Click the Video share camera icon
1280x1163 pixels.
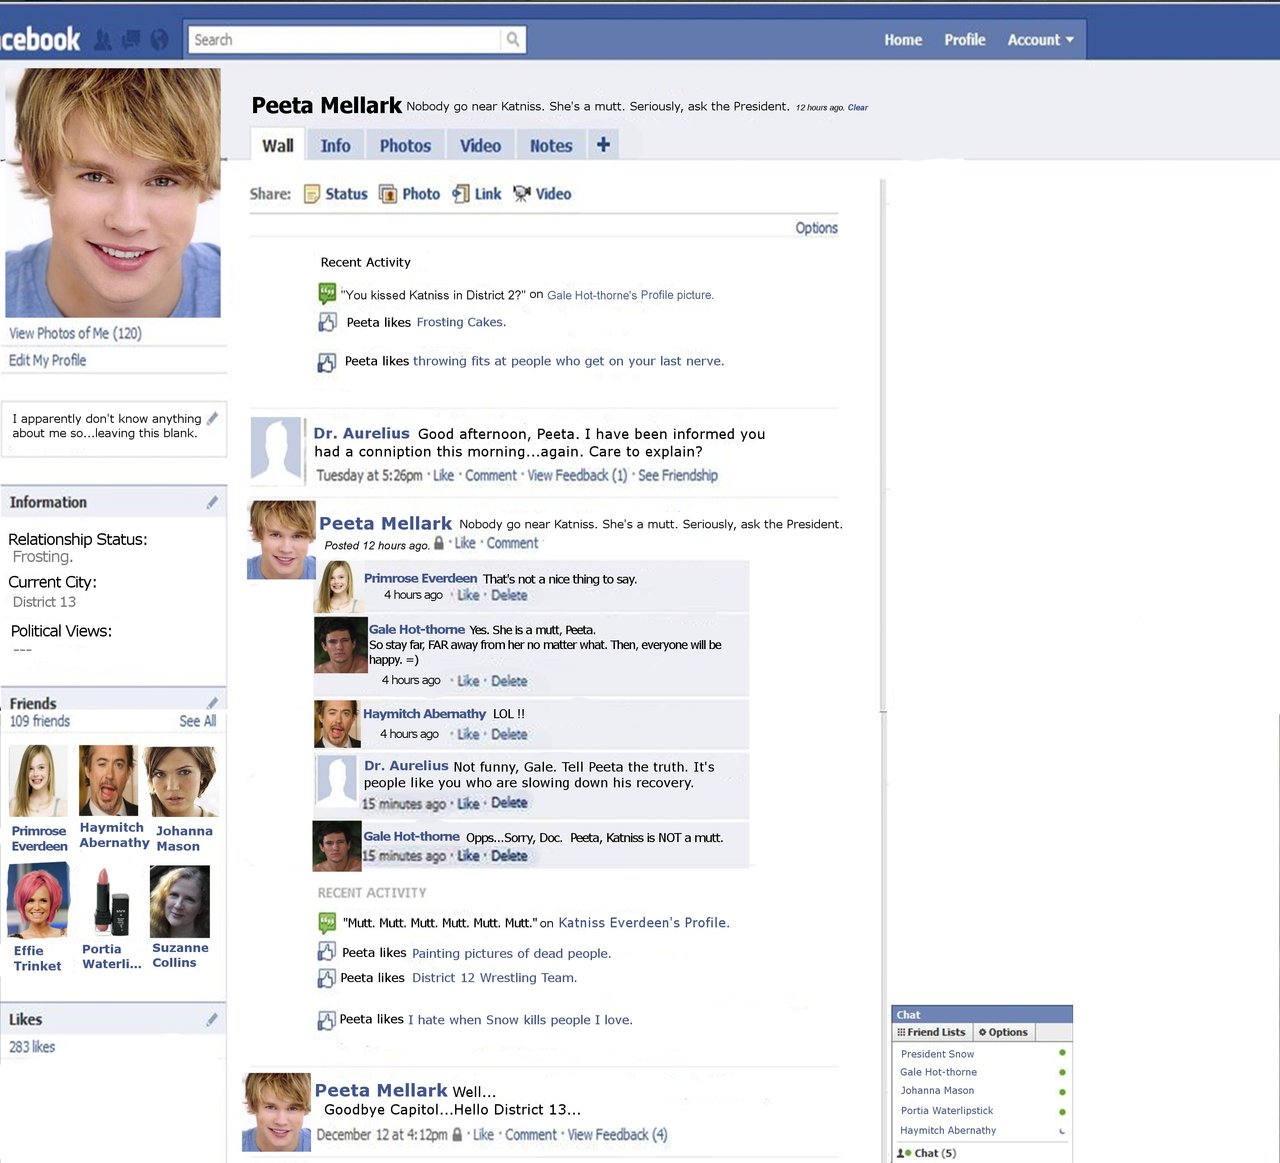pos(522,194)
